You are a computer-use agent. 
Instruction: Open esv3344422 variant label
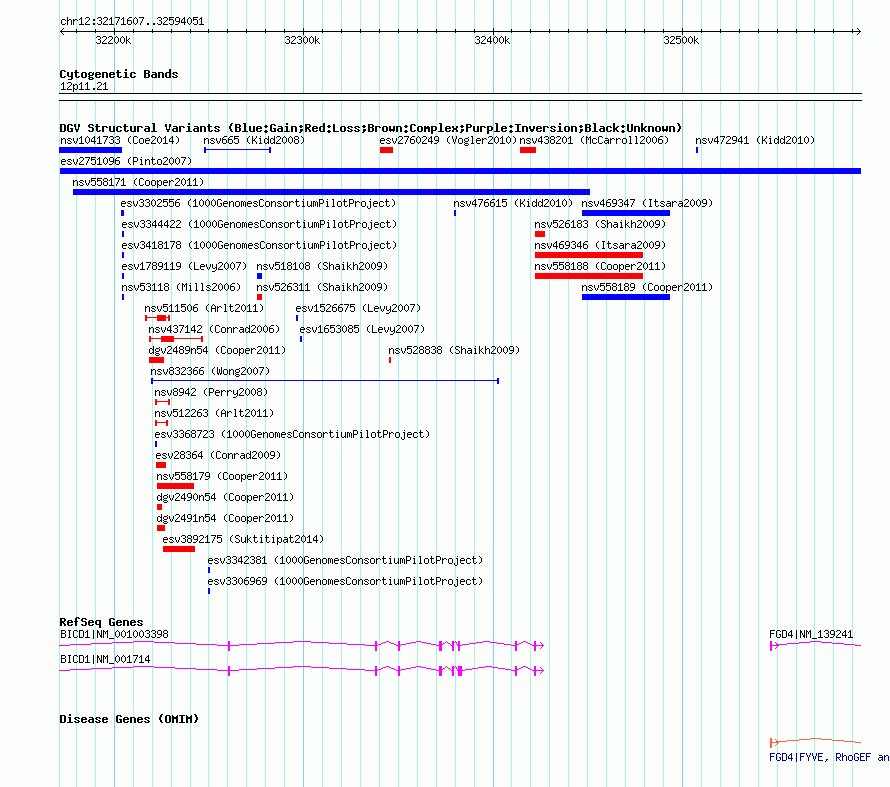[x=259, y=224]
